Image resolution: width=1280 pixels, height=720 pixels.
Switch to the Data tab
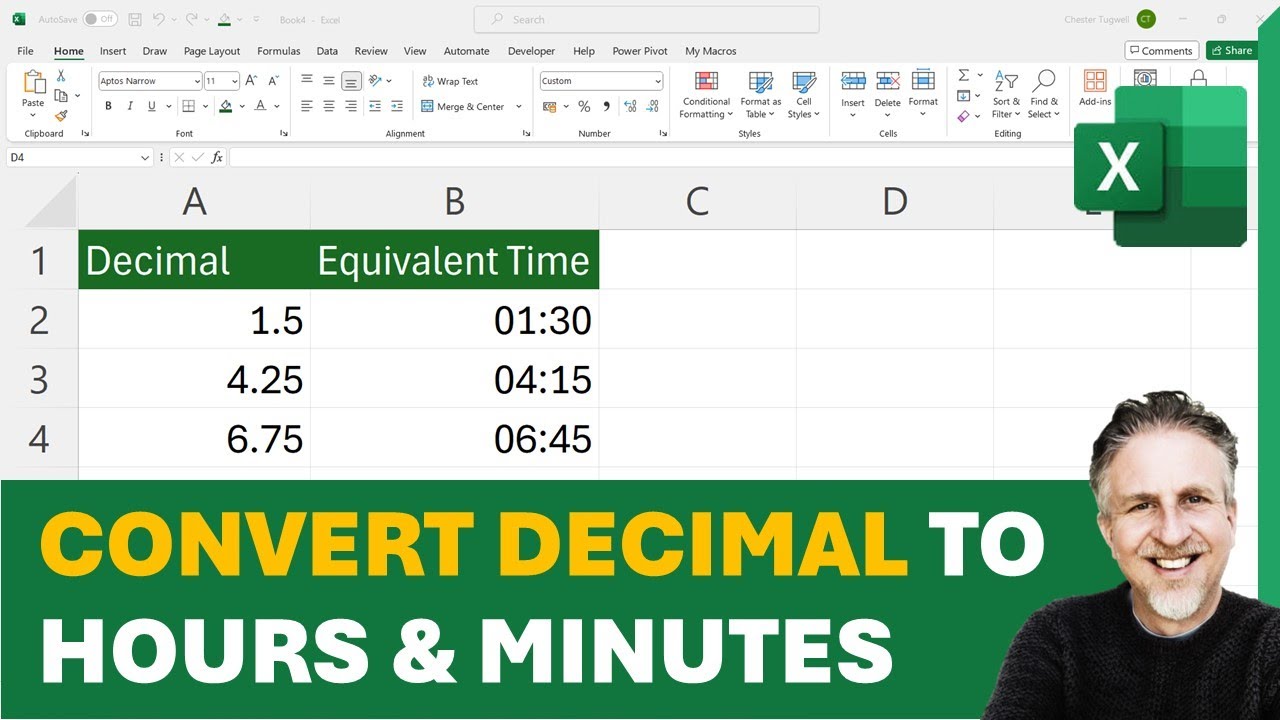click(327, 51)
